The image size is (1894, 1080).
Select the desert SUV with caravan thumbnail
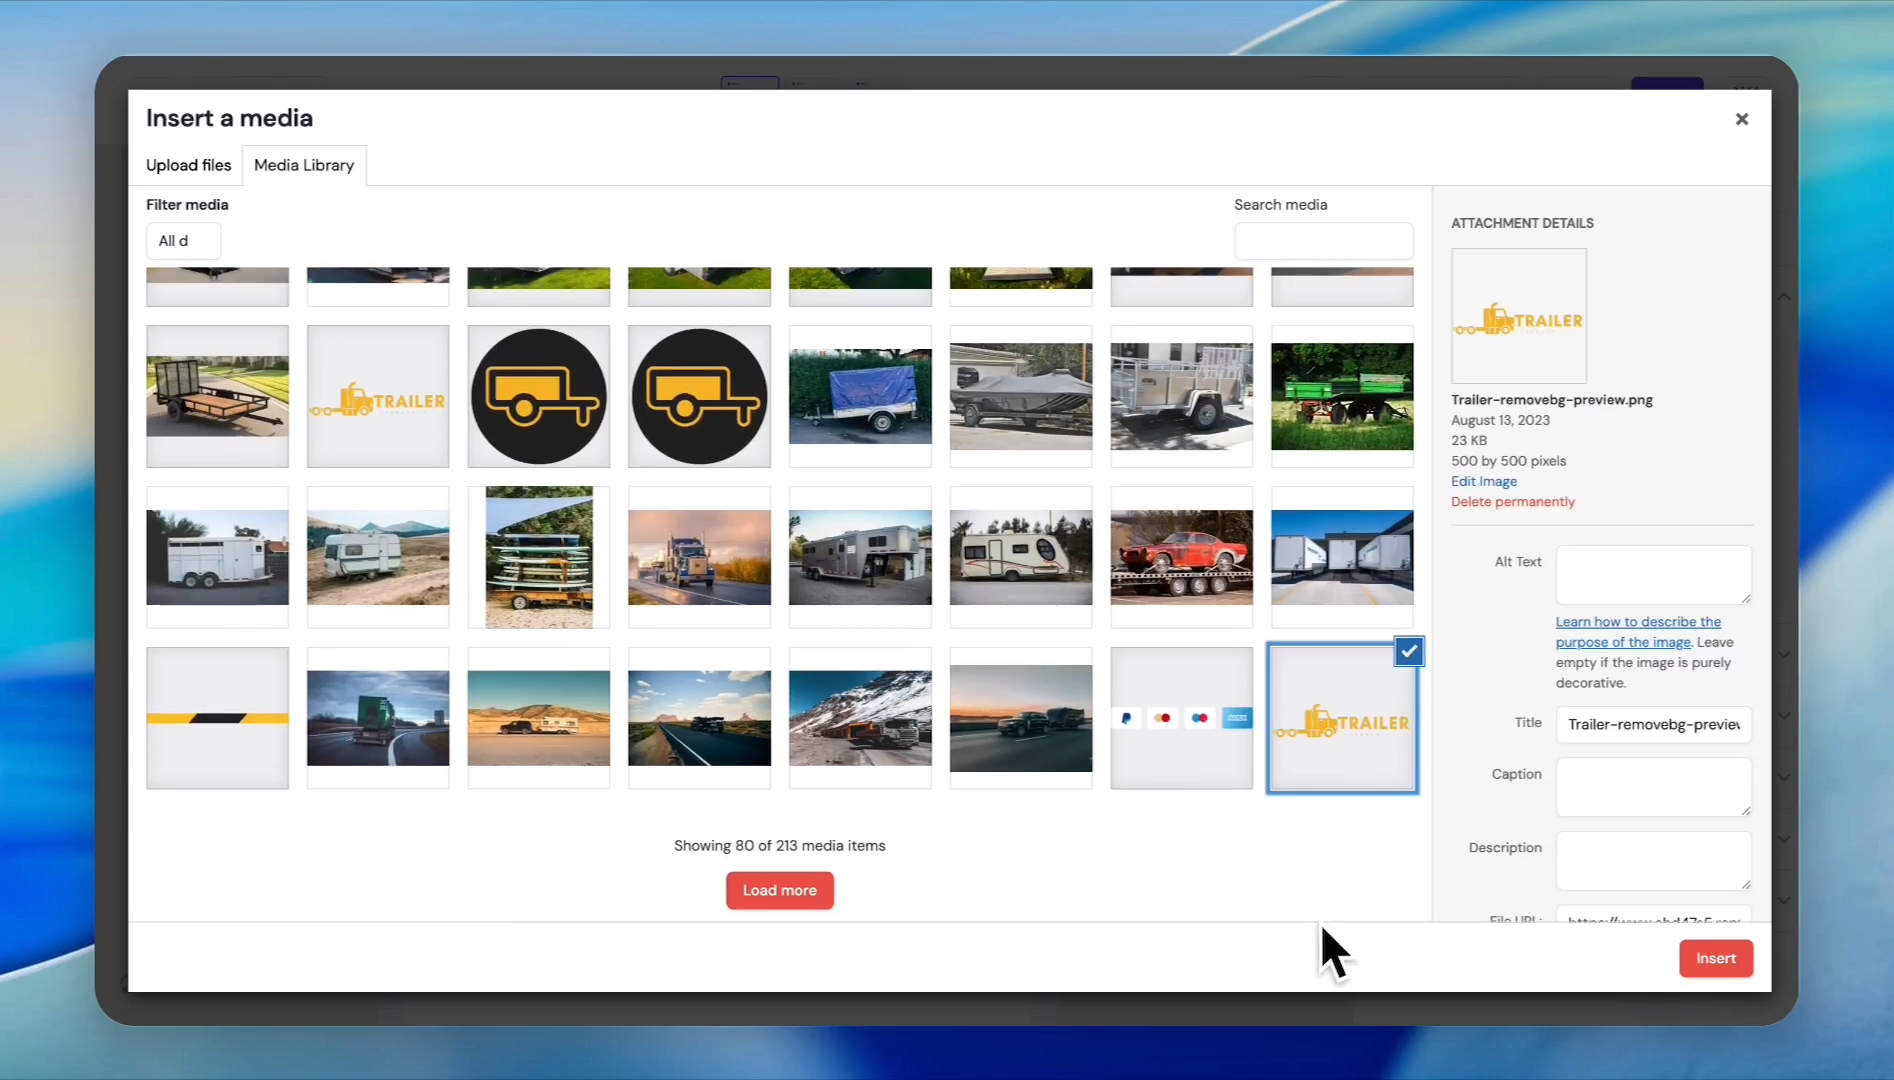point(538,718)
